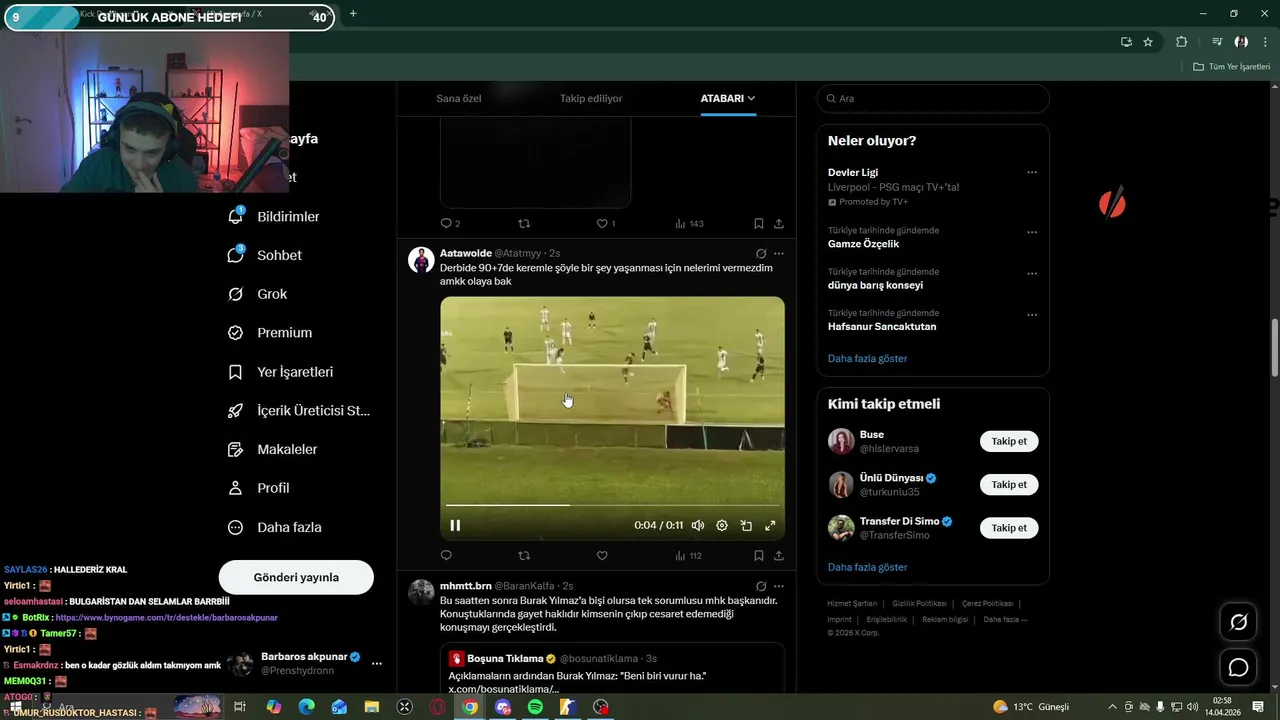
Task: Mute the video sound
Action: (698, 525)
